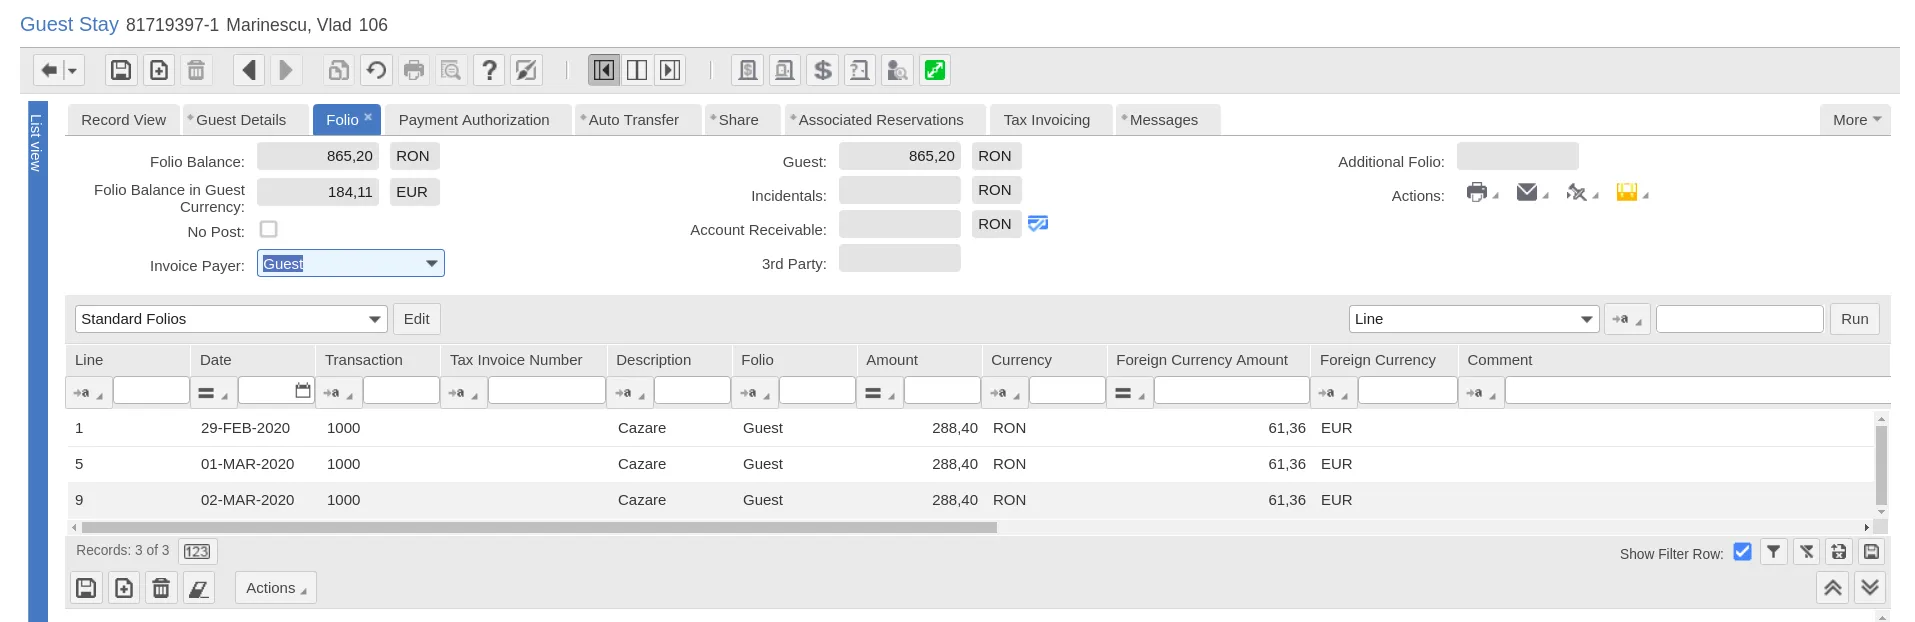Click the delete trash icon below grid
Image resolution: width=1915 pixels, height=622 pixels.
point(161,588)
